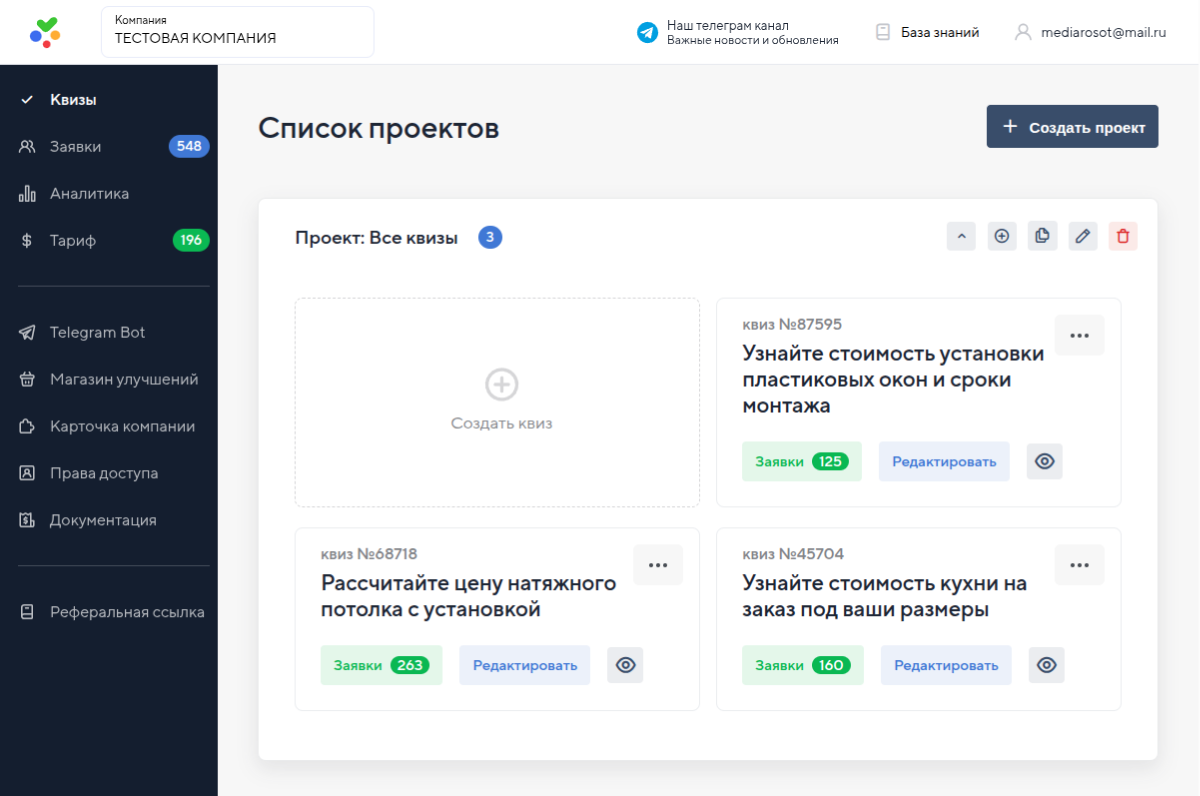The height and width of the screenshot is (796, 1200).
Task: Open the three-dot menu for quiz №45704
Action: (1079, 564)
